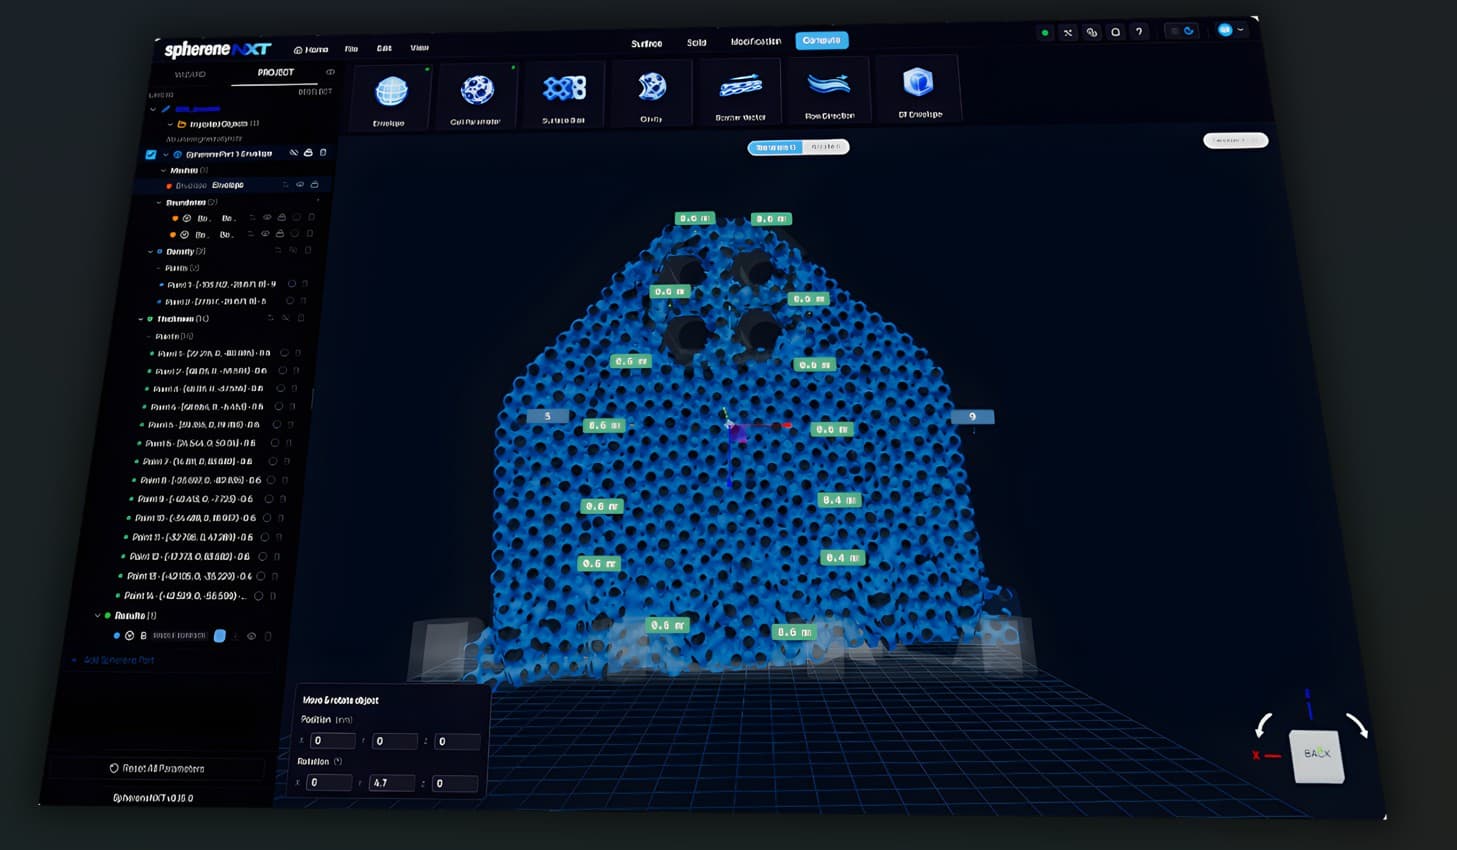Toggle the panel eye icon beside PROJECT tab

click(x=330, y=72)
